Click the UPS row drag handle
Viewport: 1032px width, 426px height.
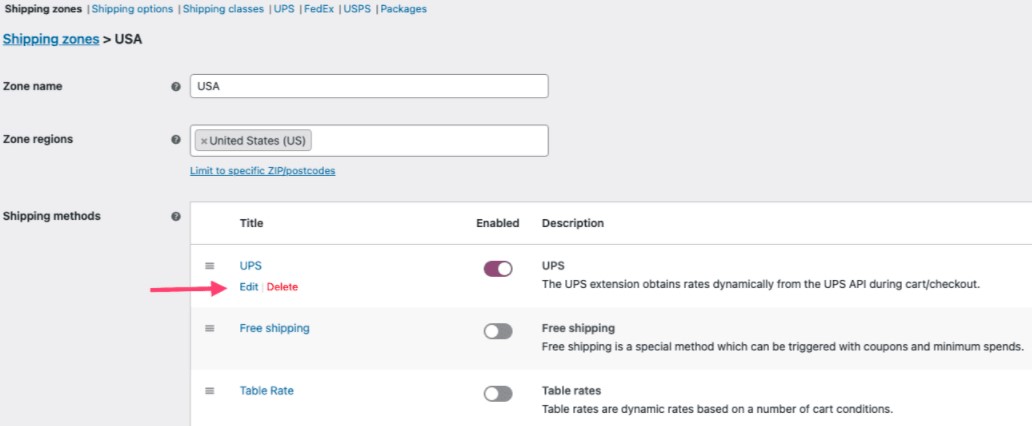[210, 266]
